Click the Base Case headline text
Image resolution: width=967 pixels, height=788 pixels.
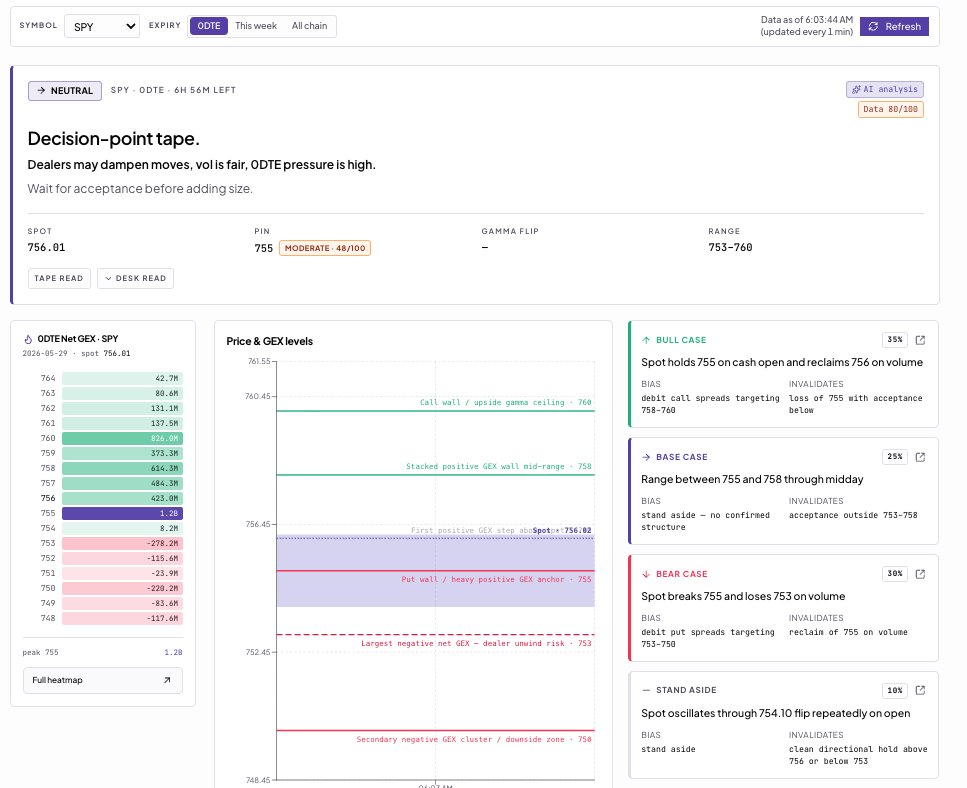point(752,479)
